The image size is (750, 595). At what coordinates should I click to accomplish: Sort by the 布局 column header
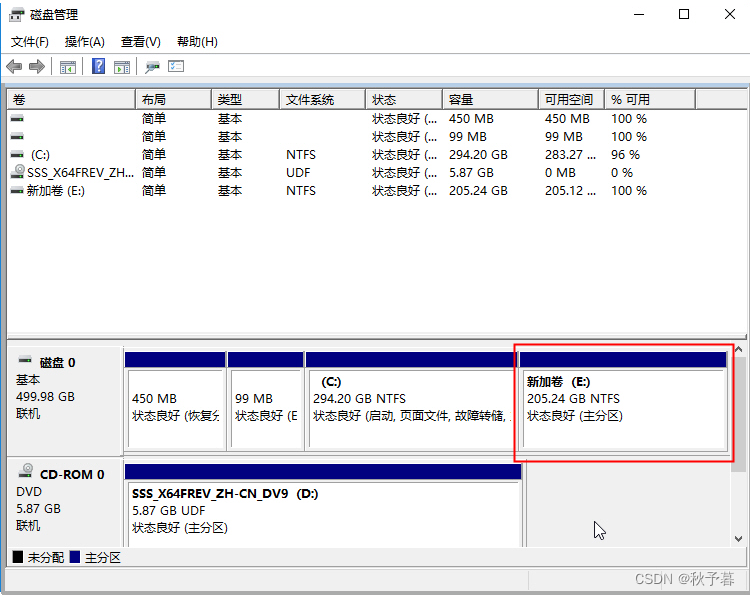tap(174, 99)
